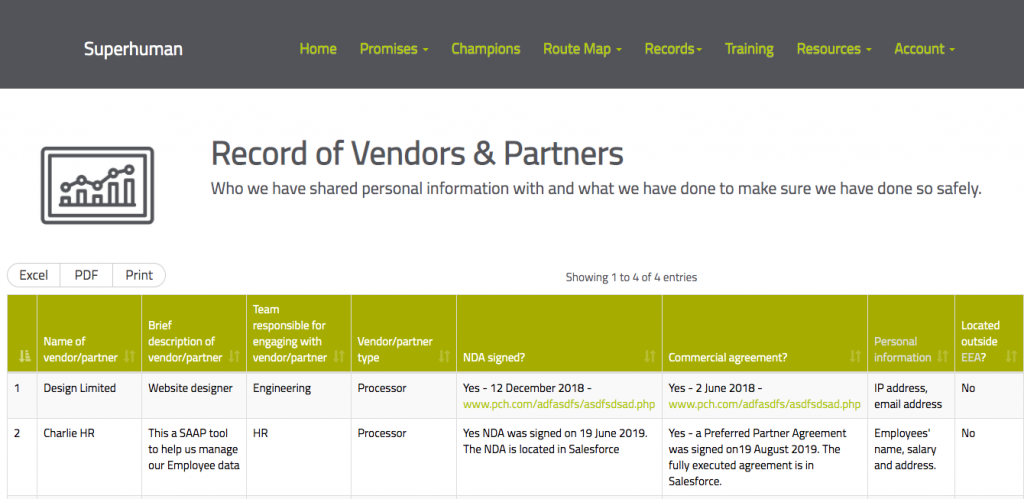Sort by Located outside EEA arrows
The height and width of the screenshot is (499, 1024).
(x=1012, y=357)
